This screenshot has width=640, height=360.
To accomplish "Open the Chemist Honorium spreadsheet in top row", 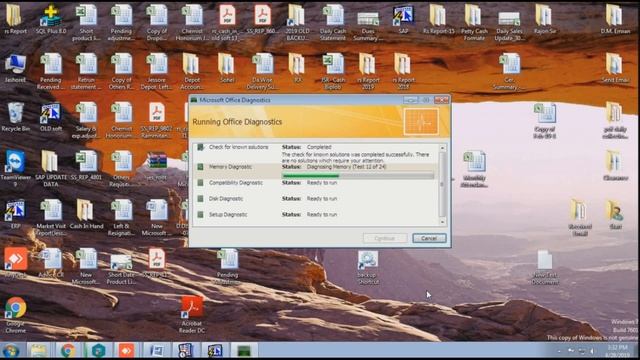I will click(x=192, y=22).
